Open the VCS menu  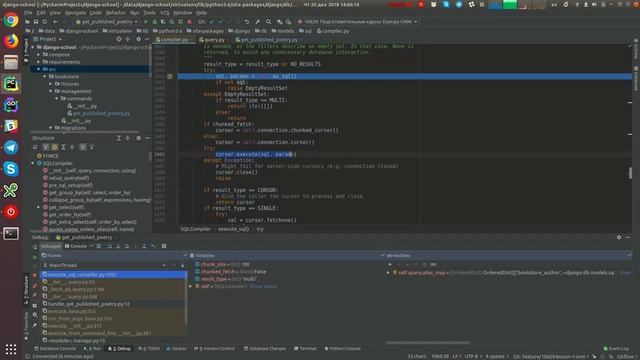coord(164,13)
